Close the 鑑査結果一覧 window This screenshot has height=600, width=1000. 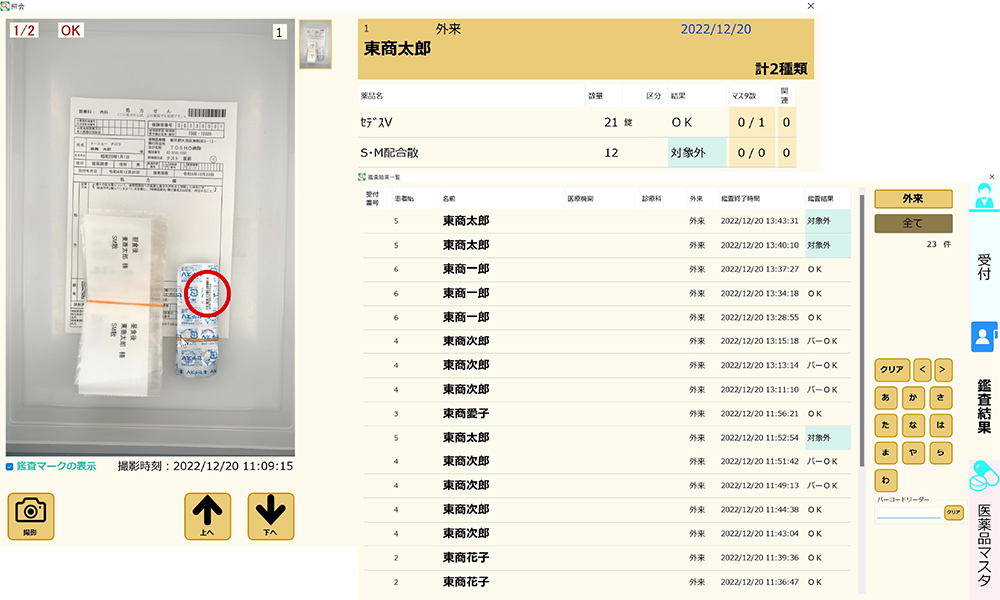tap(992, 177)
